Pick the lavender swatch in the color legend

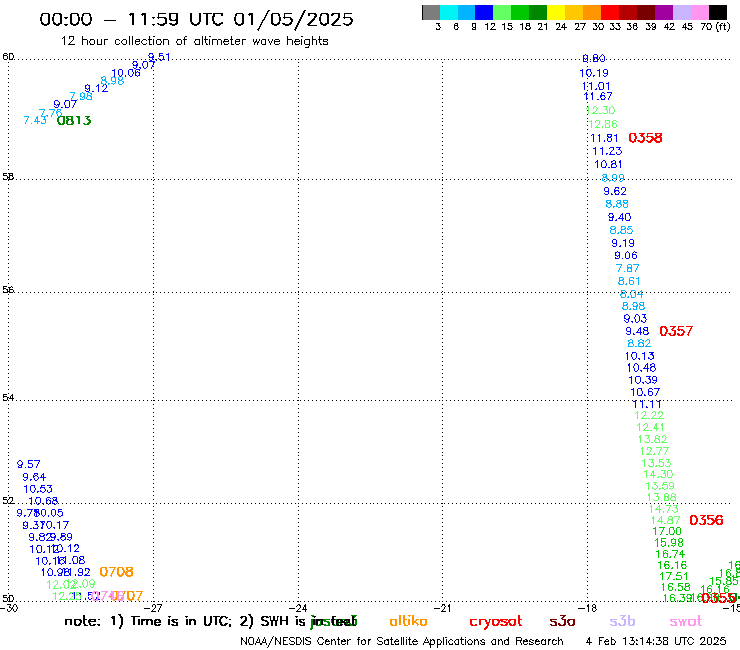(681, 12)
